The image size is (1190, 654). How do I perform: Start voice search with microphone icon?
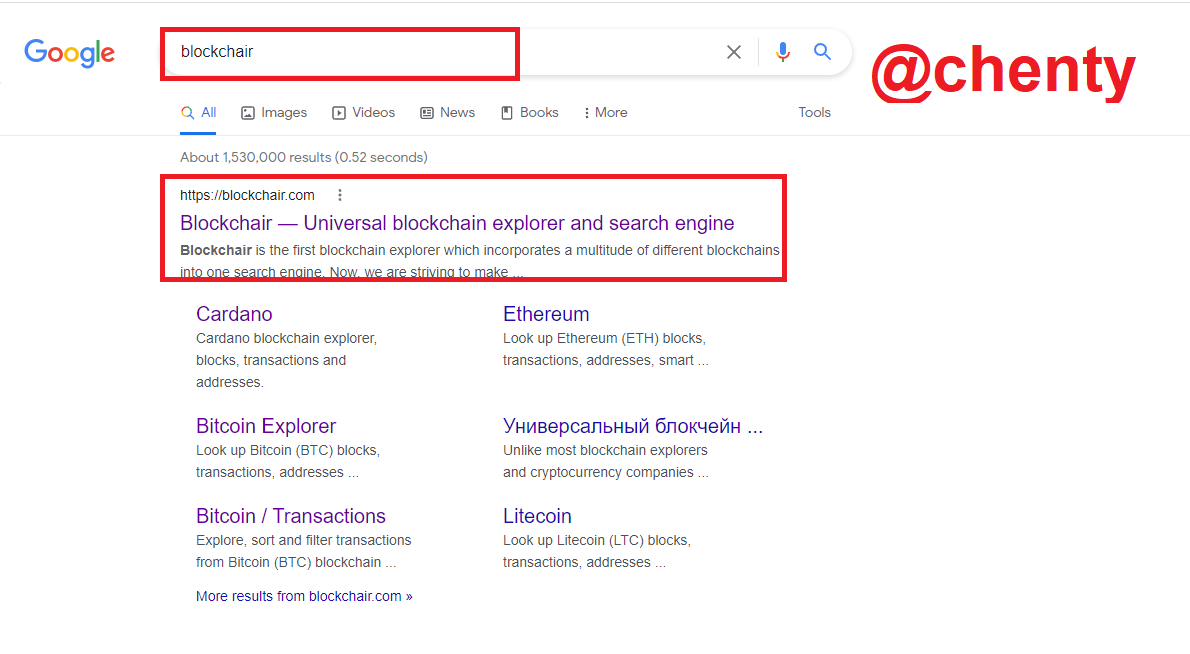coord(783,52)
